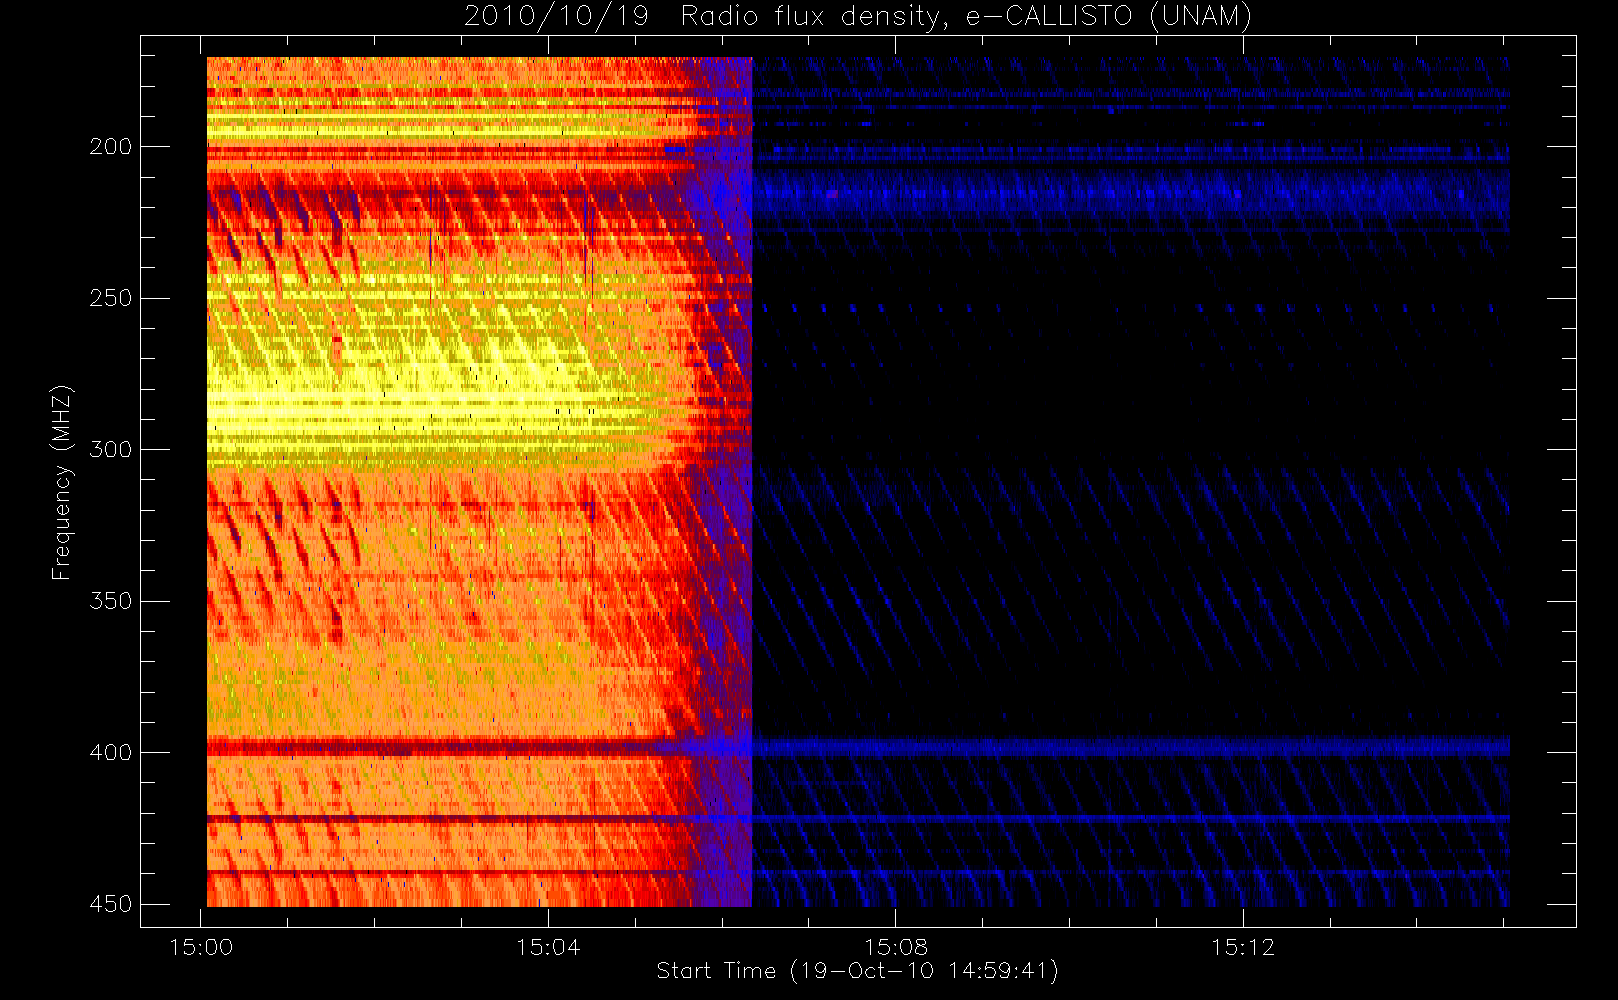
Task: Click the 15:00 time tick label
Action: pyautogui.click(x=201, y=947)
